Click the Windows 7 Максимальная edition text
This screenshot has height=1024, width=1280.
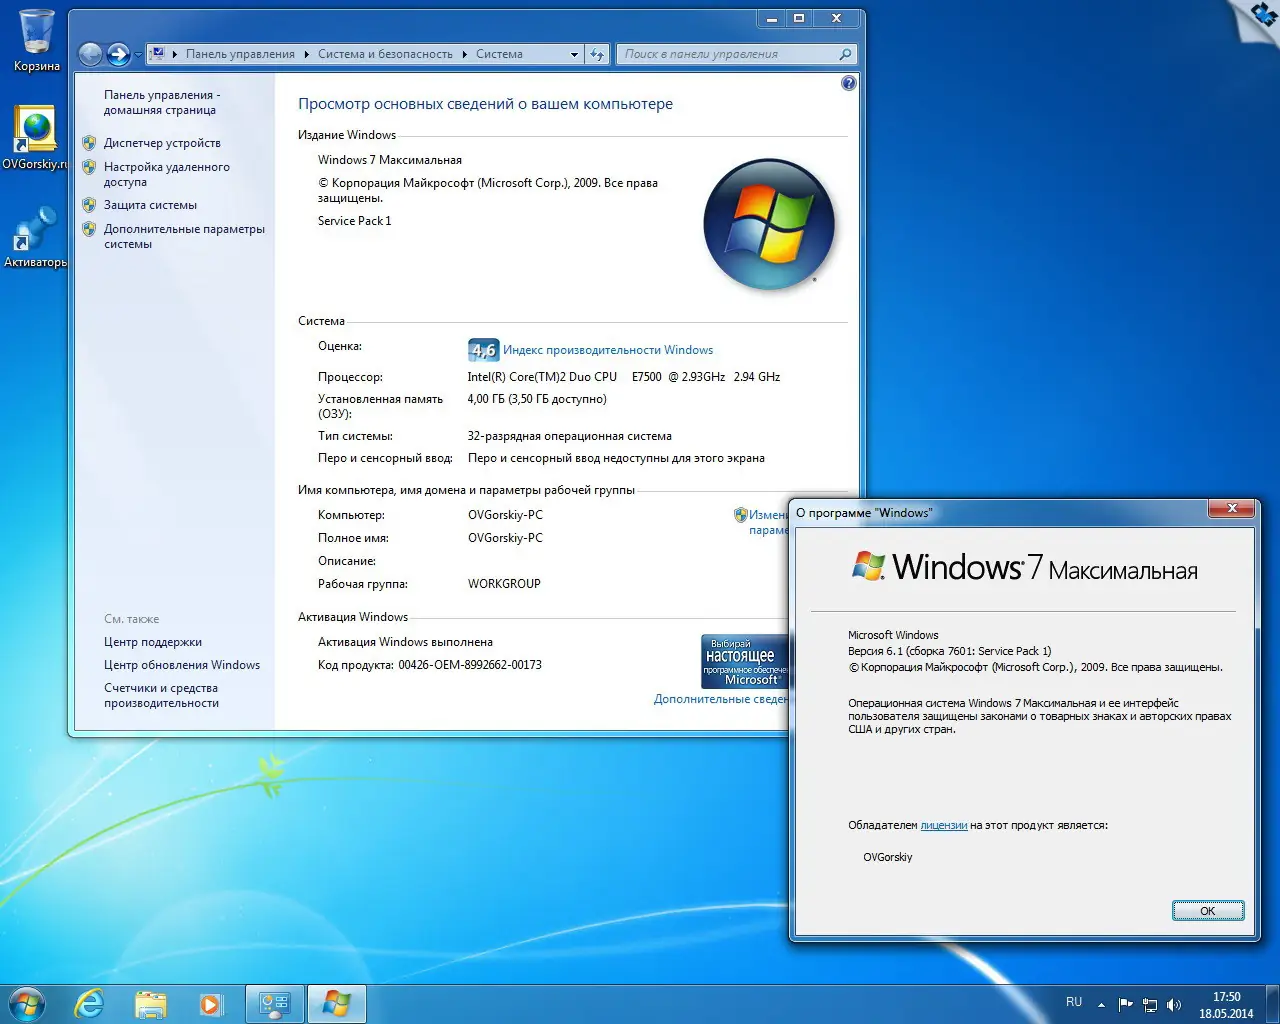390,160
